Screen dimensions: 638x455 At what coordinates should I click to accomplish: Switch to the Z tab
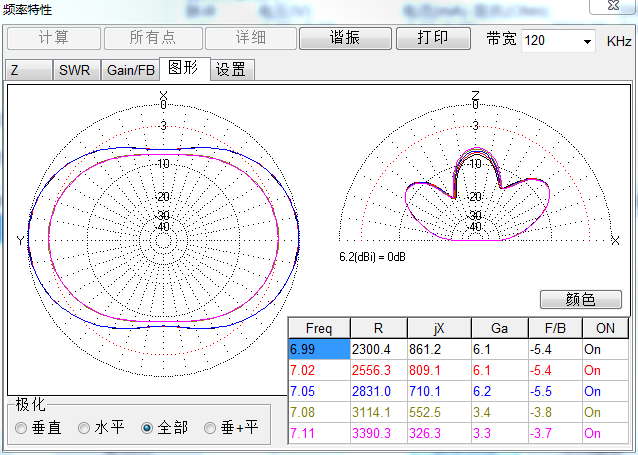coord(28,70)
